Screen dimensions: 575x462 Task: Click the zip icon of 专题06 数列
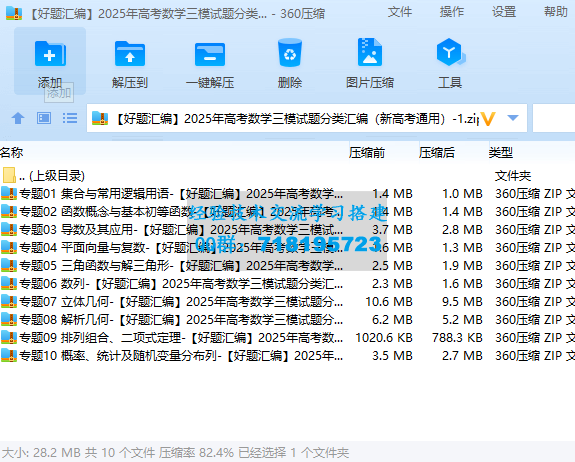click(x=9, y=283)
